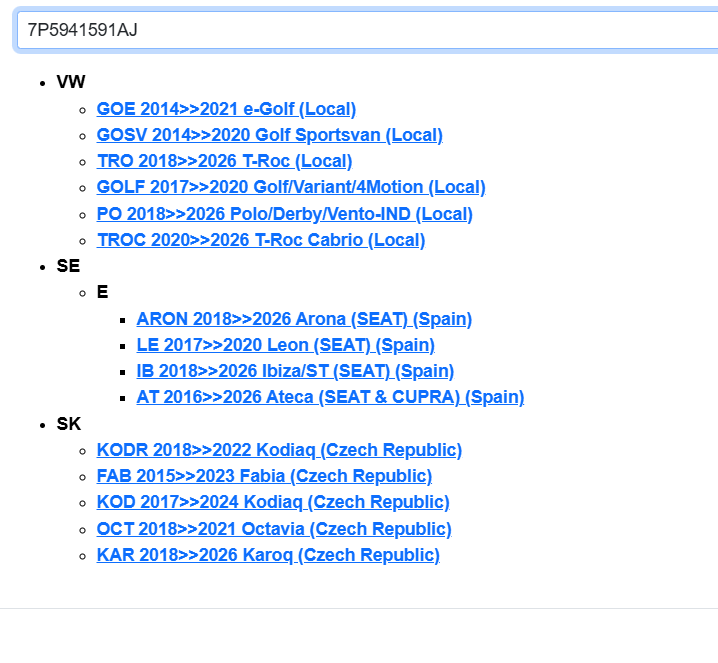
Task: Open GOLF 2017>>2020 Golf/Variant/4Motion link
Action: (x=291, y=187)
